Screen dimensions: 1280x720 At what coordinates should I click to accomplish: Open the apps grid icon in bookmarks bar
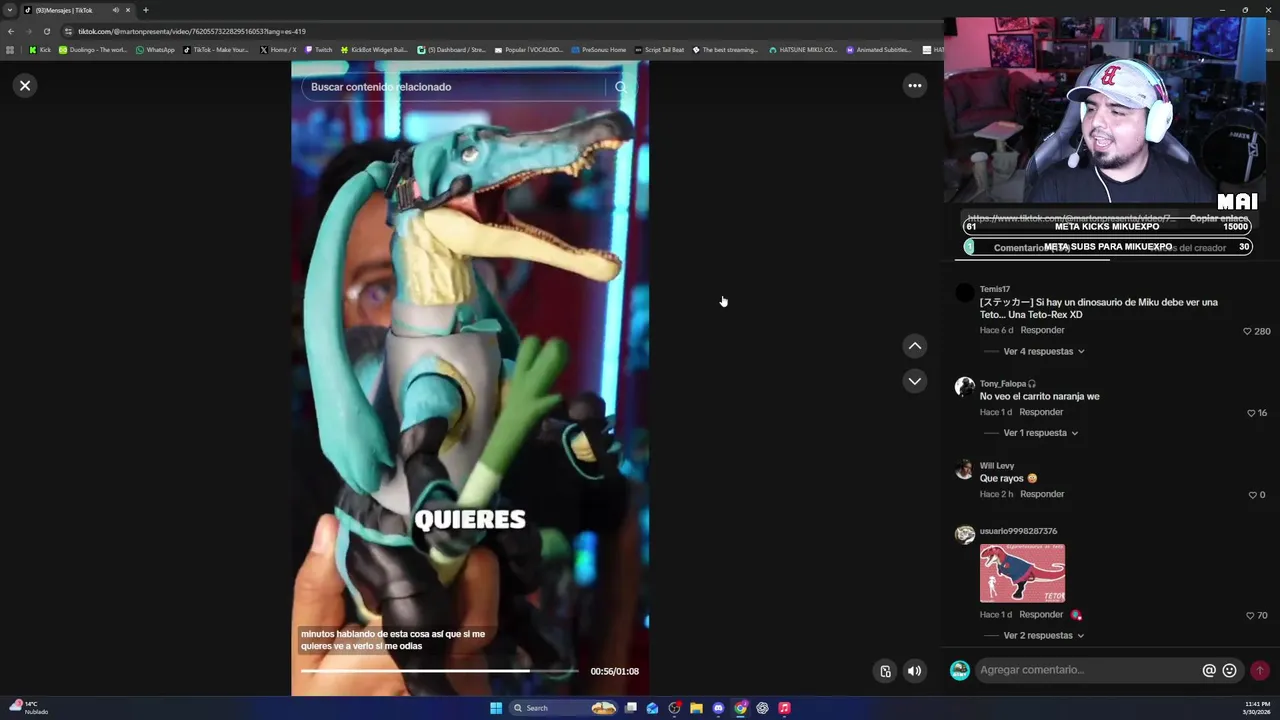(x=10, y=50)
